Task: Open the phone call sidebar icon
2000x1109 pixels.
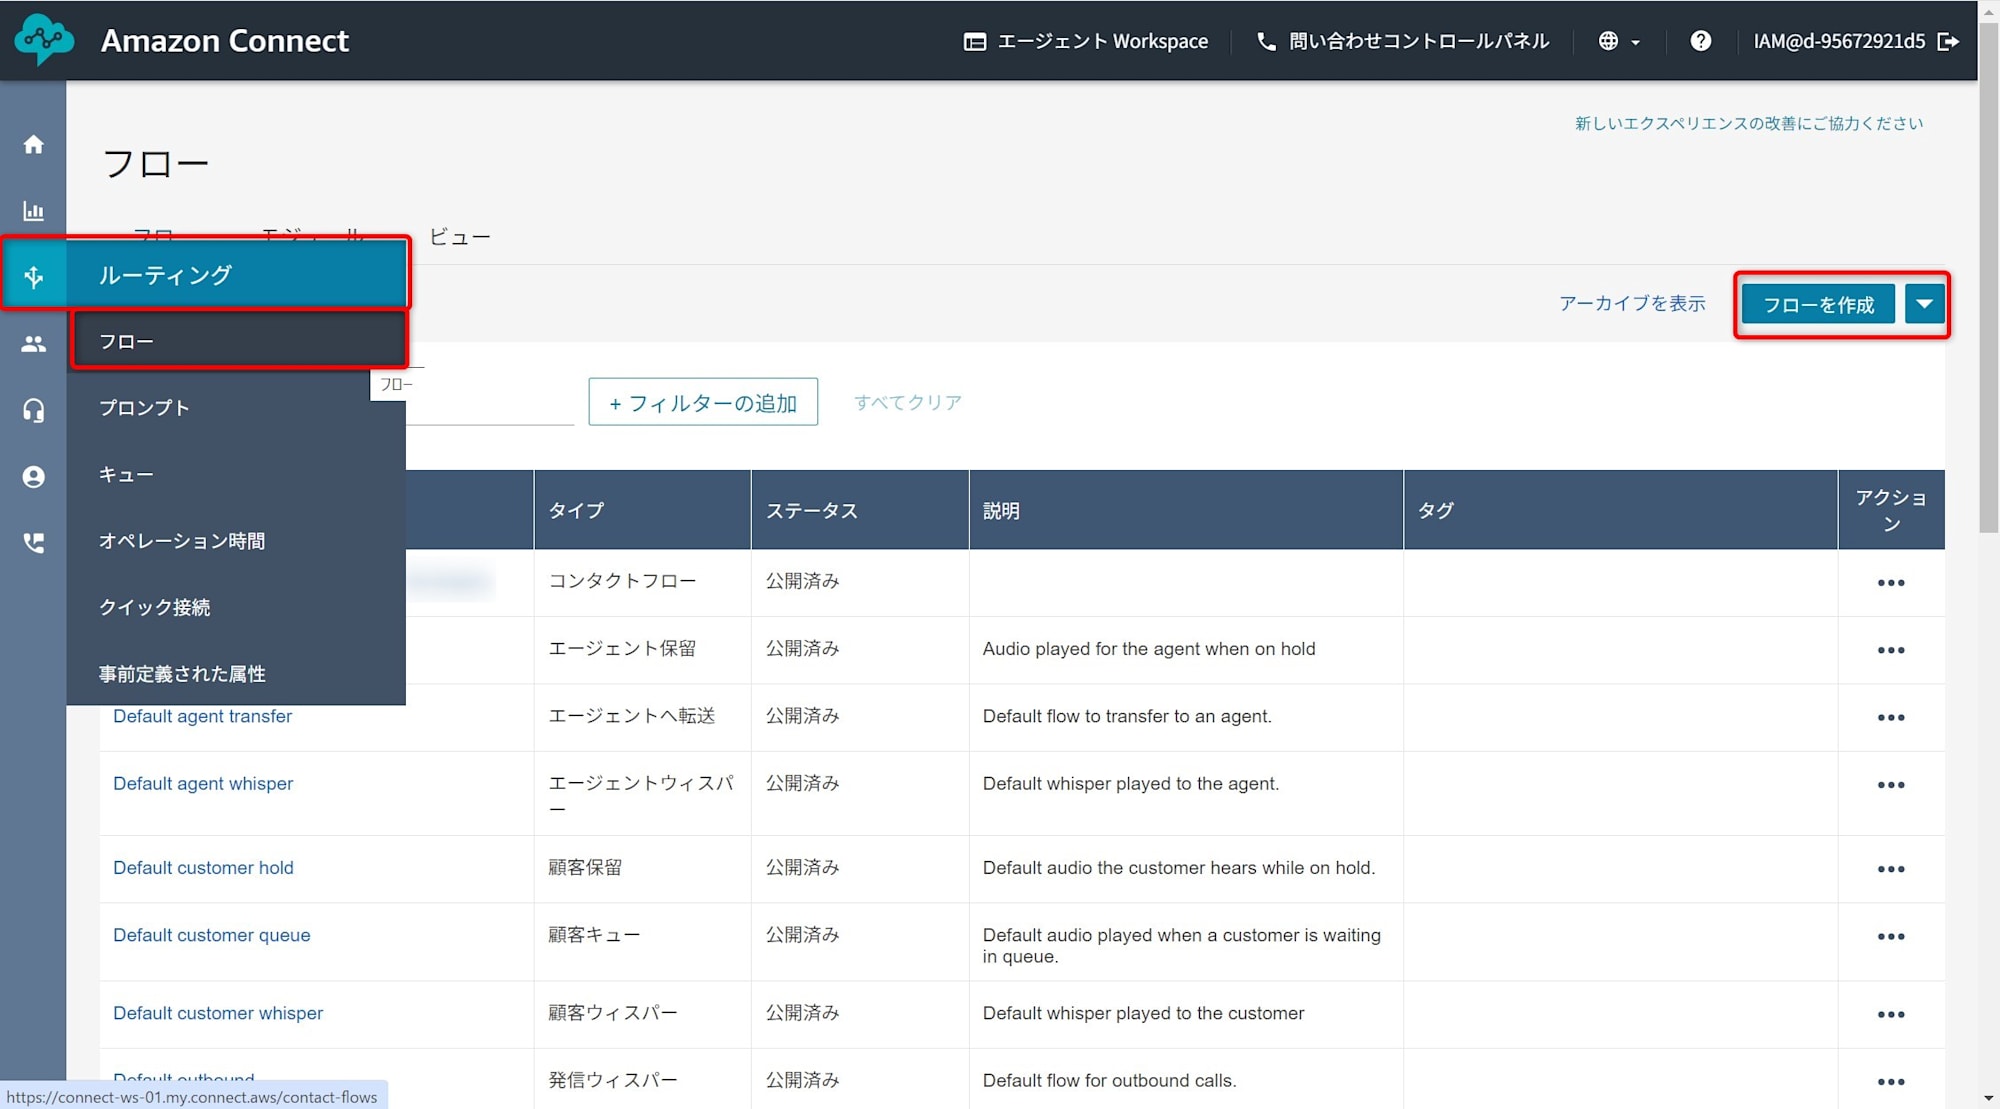Action: (33, 543)
